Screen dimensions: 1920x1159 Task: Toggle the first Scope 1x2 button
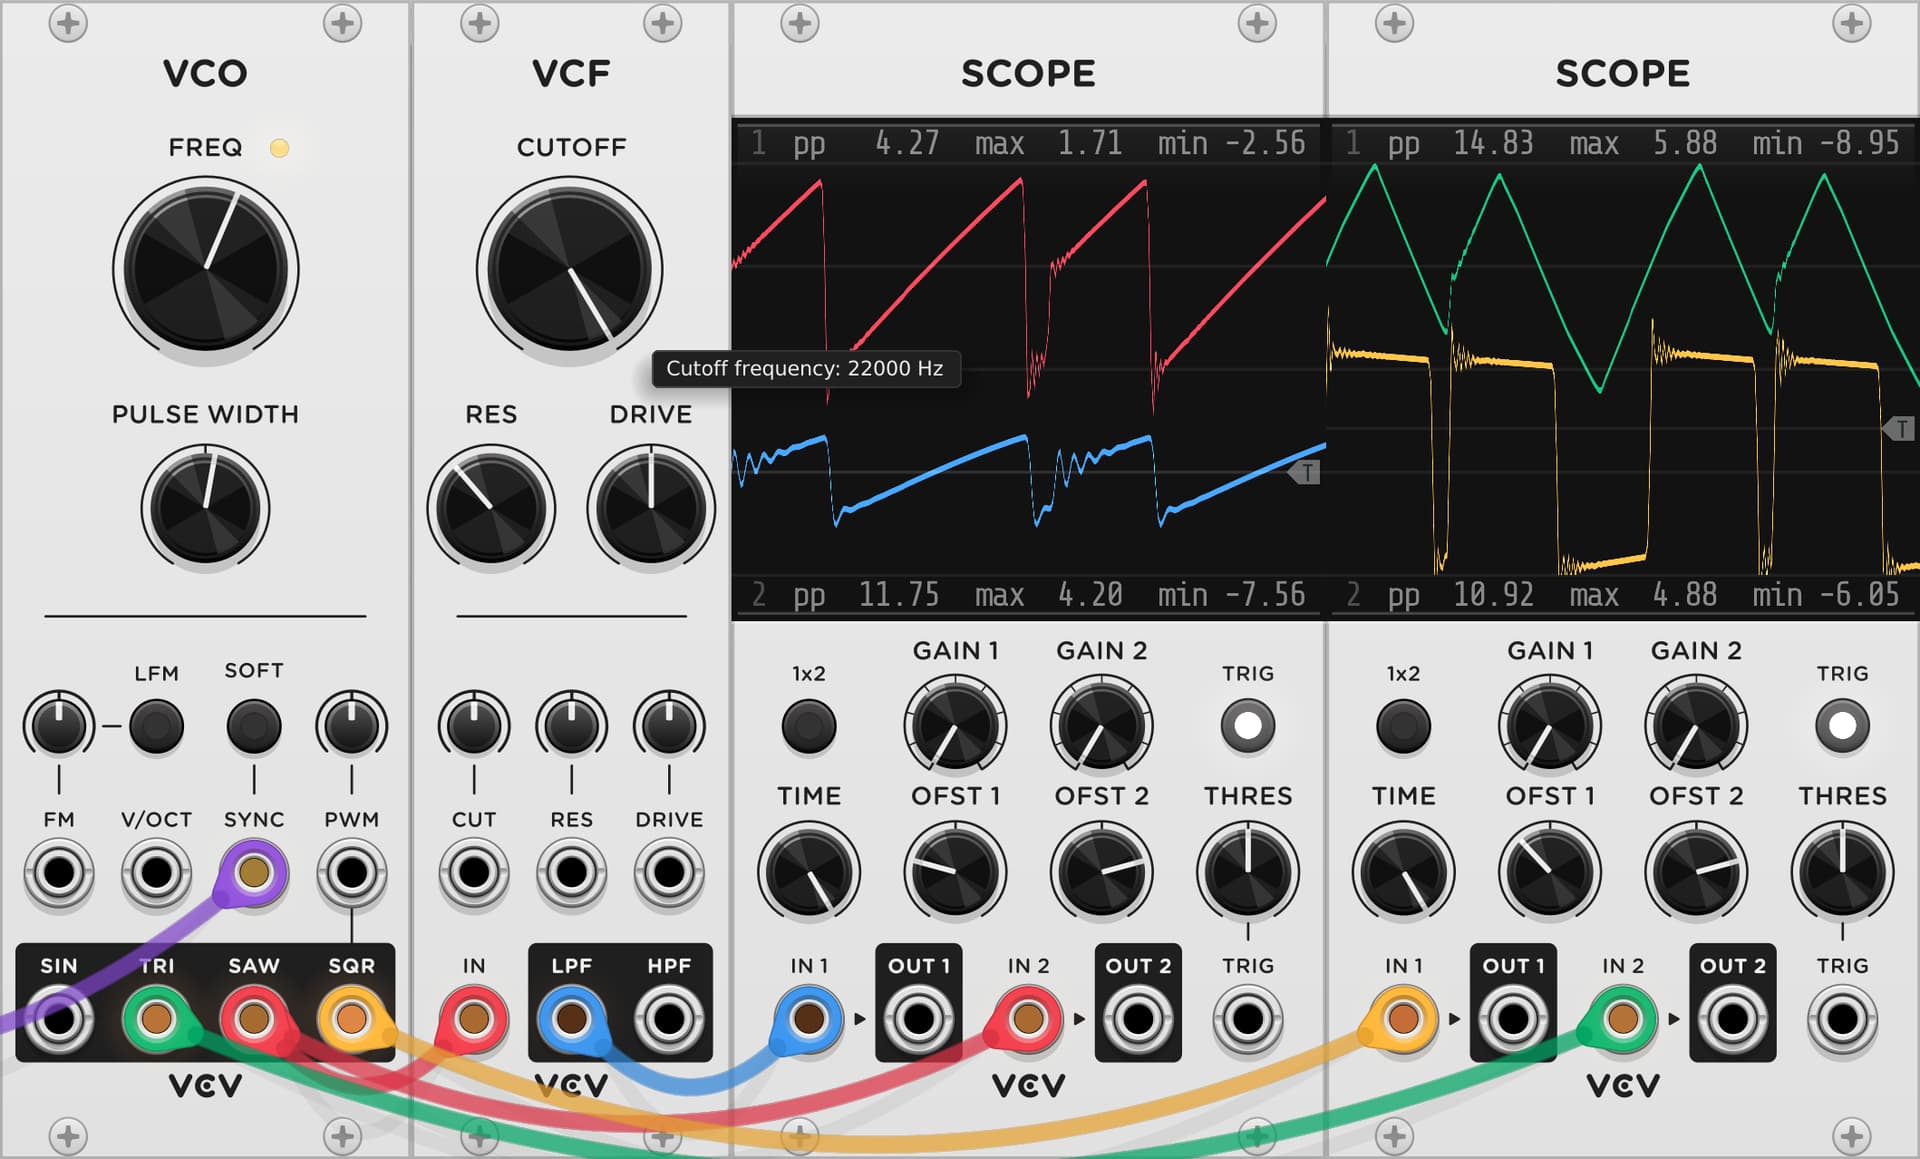[x=808, y=726]
